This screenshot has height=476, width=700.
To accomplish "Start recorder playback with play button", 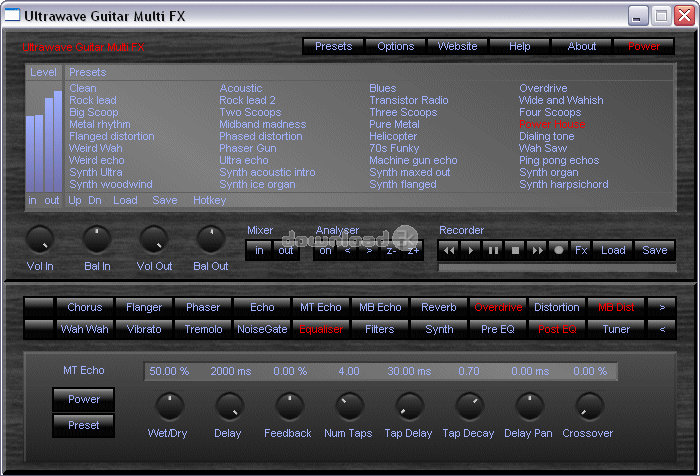I will point(471,251).
